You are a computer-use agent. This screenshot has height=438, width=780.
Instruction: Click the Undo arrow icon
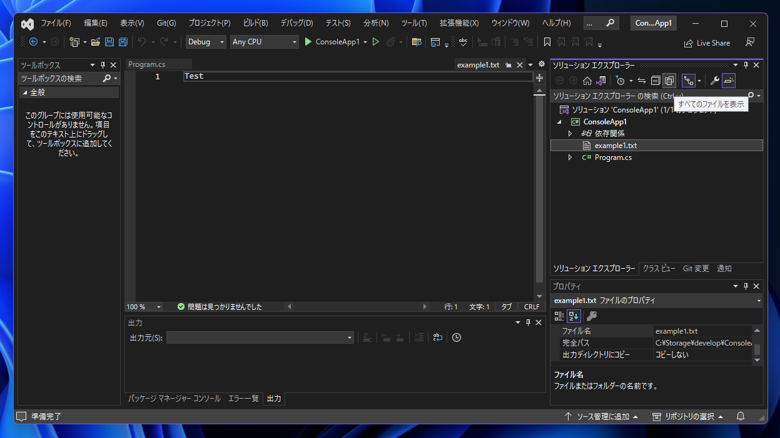coord(142,42)
